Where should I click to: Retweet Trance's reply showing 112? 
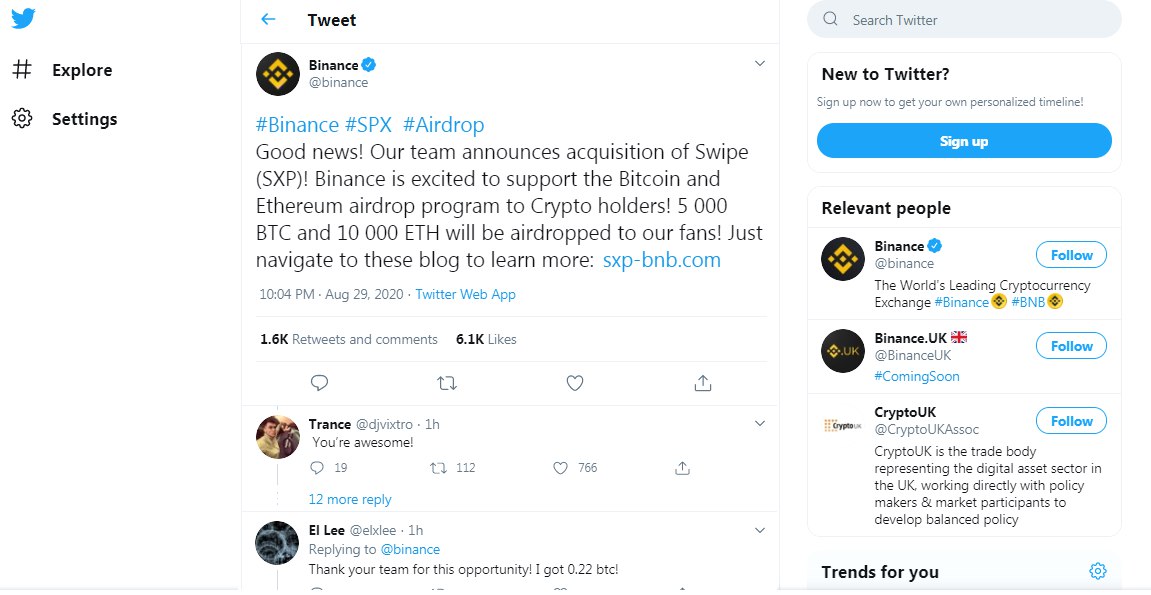coord(438,468)
